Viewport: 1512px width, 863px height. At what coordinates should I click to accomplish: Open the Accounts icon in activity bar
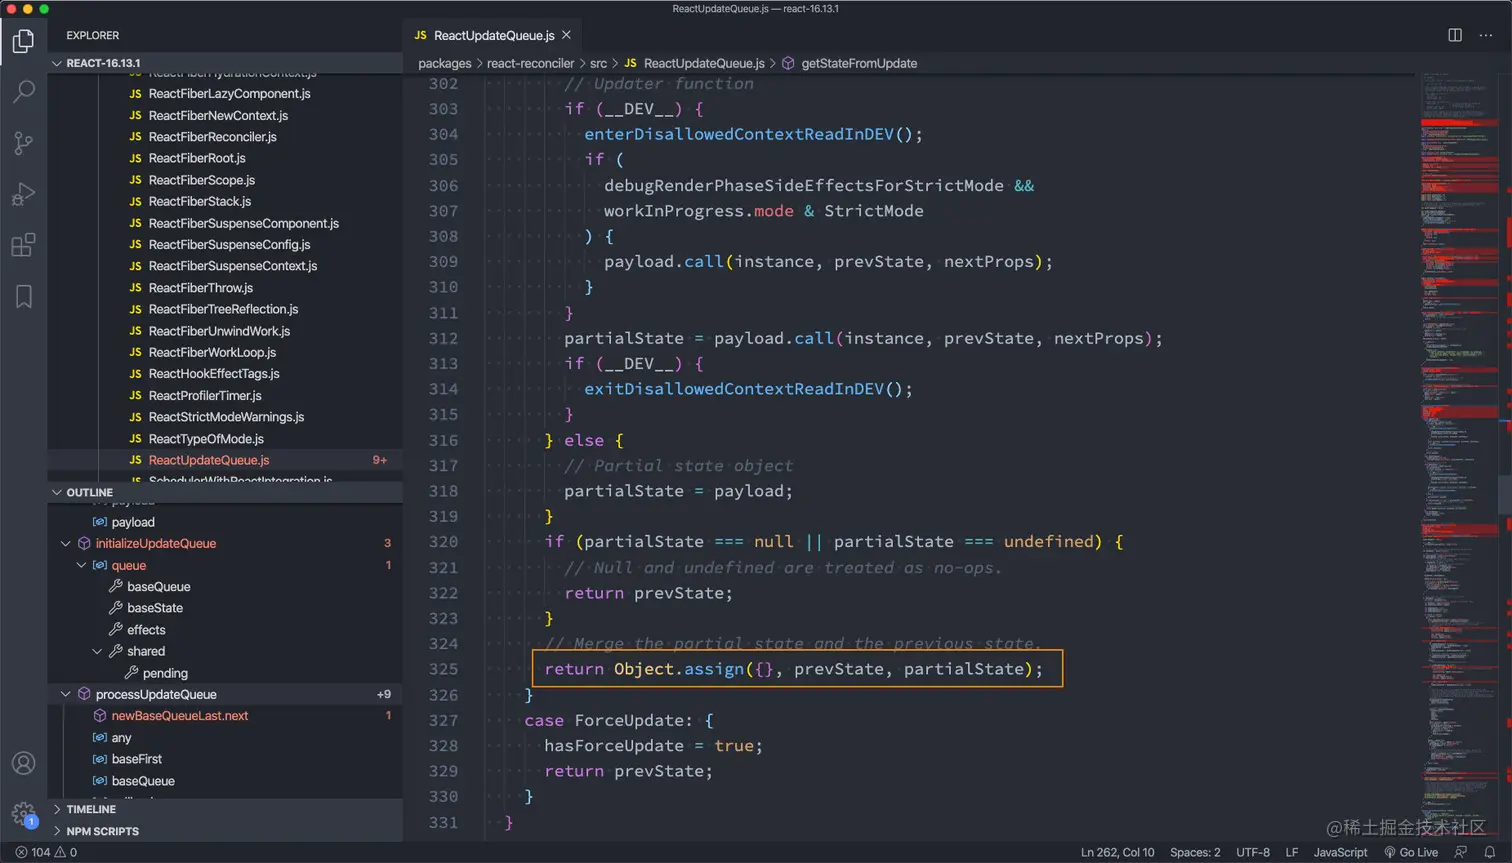click(x=23, y=763)
